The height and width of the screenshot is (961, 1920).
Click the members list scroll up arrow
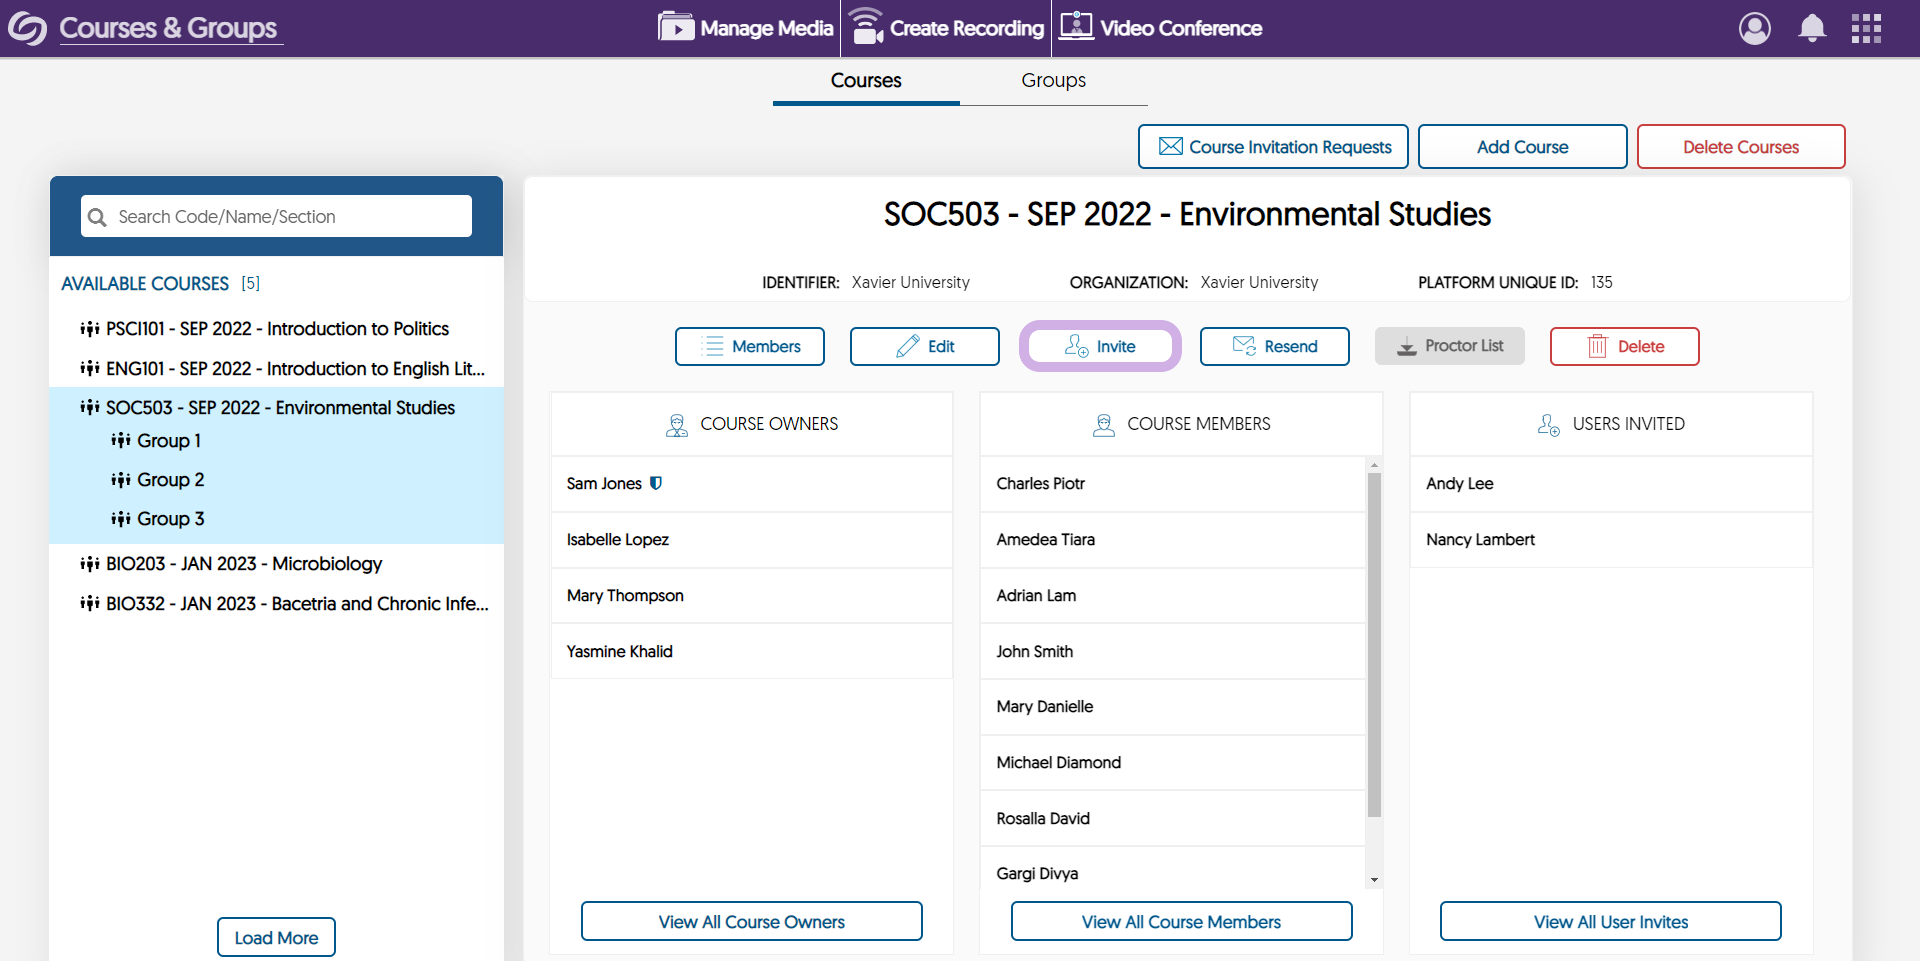click(x=1374, y=465)
